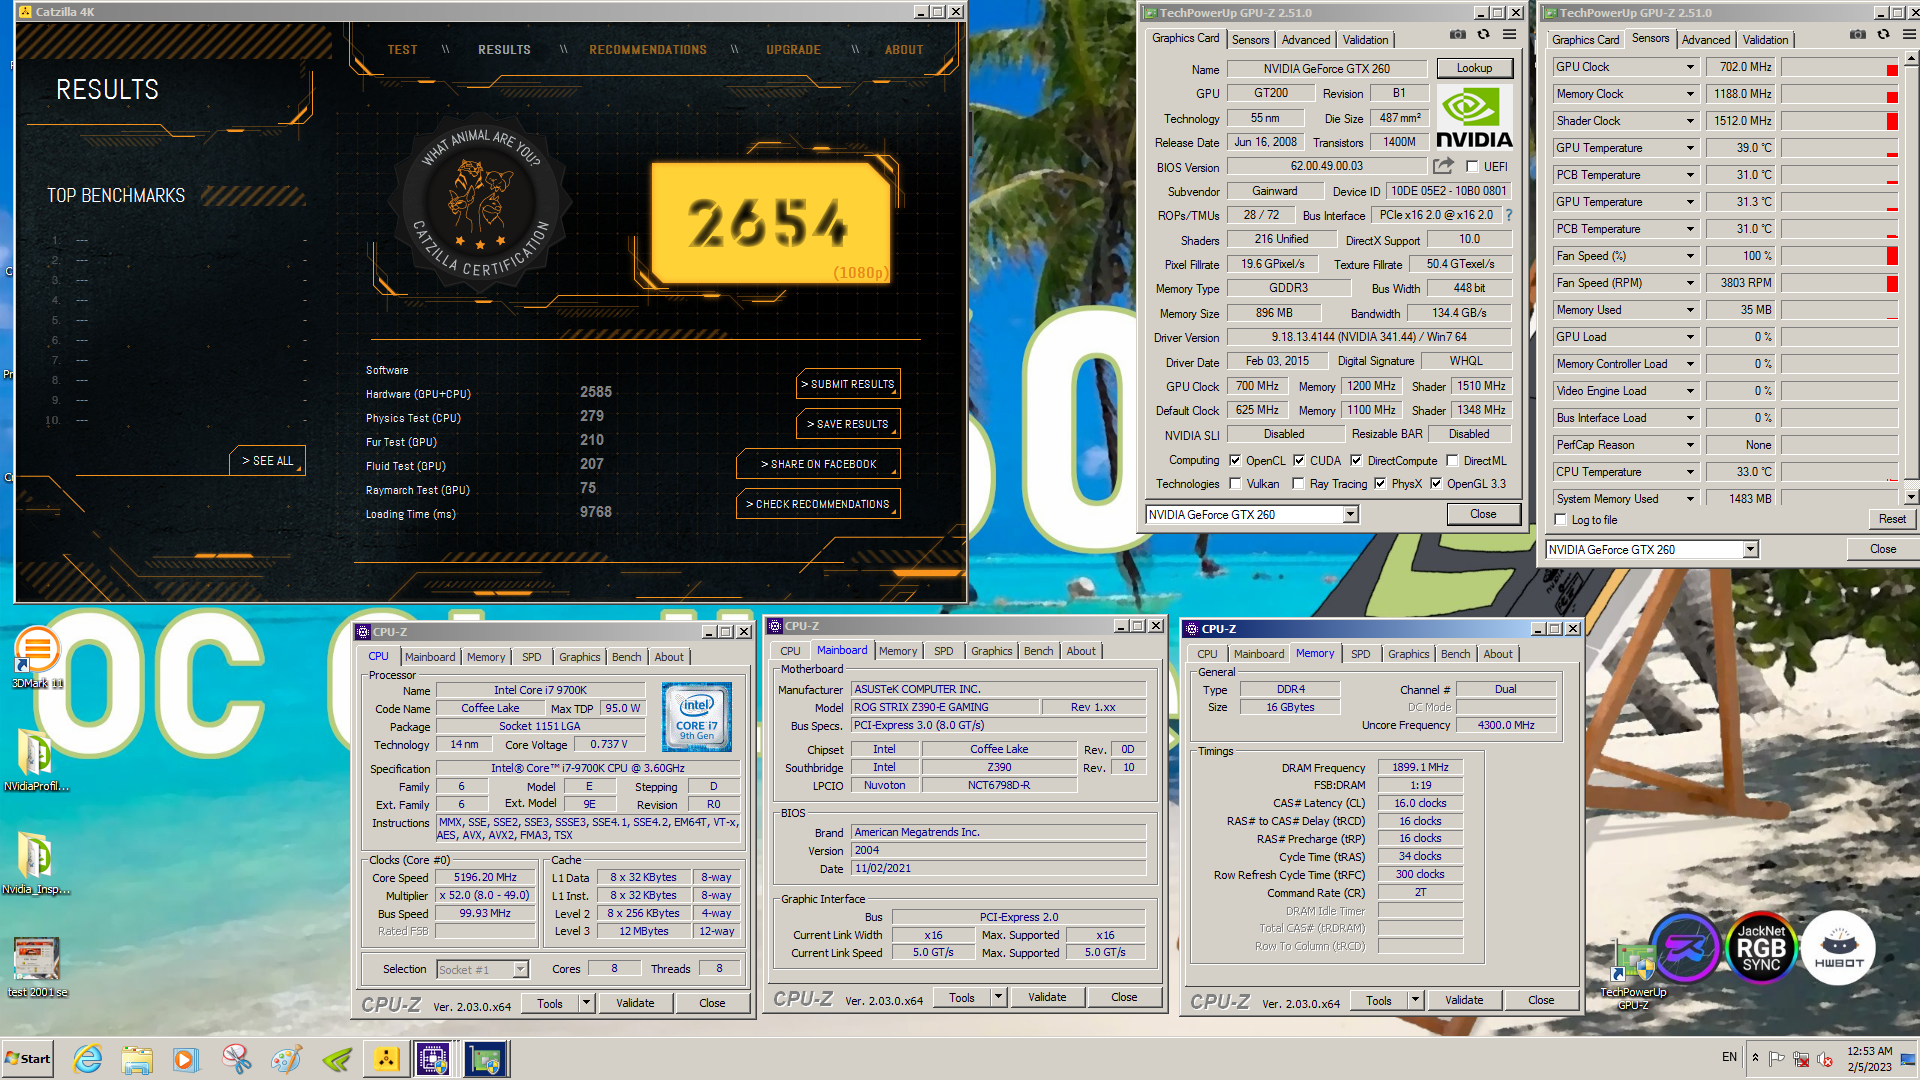Toggle the DirectML checkbox
This screenshot has width=1920, height=1080.
coord(1452,461)
